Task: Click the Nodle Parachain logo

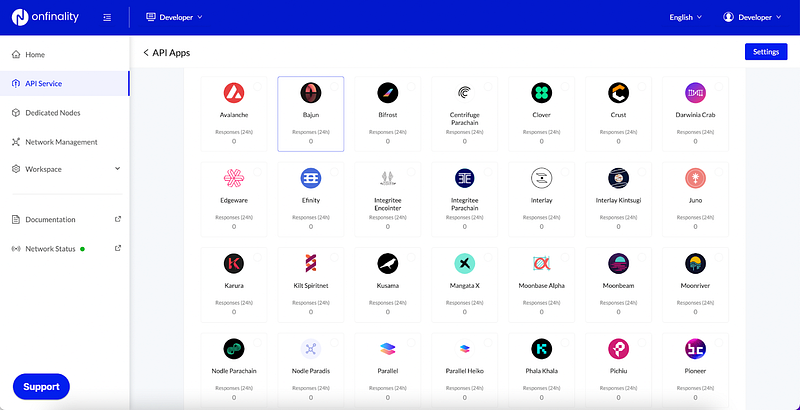Action: coord(234,349)
